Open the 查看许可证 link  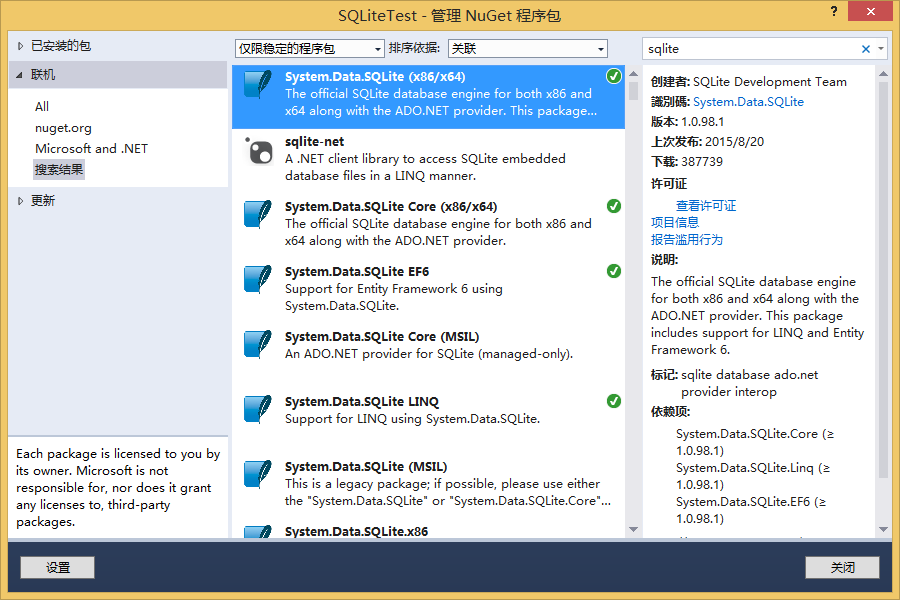[705, 206]
